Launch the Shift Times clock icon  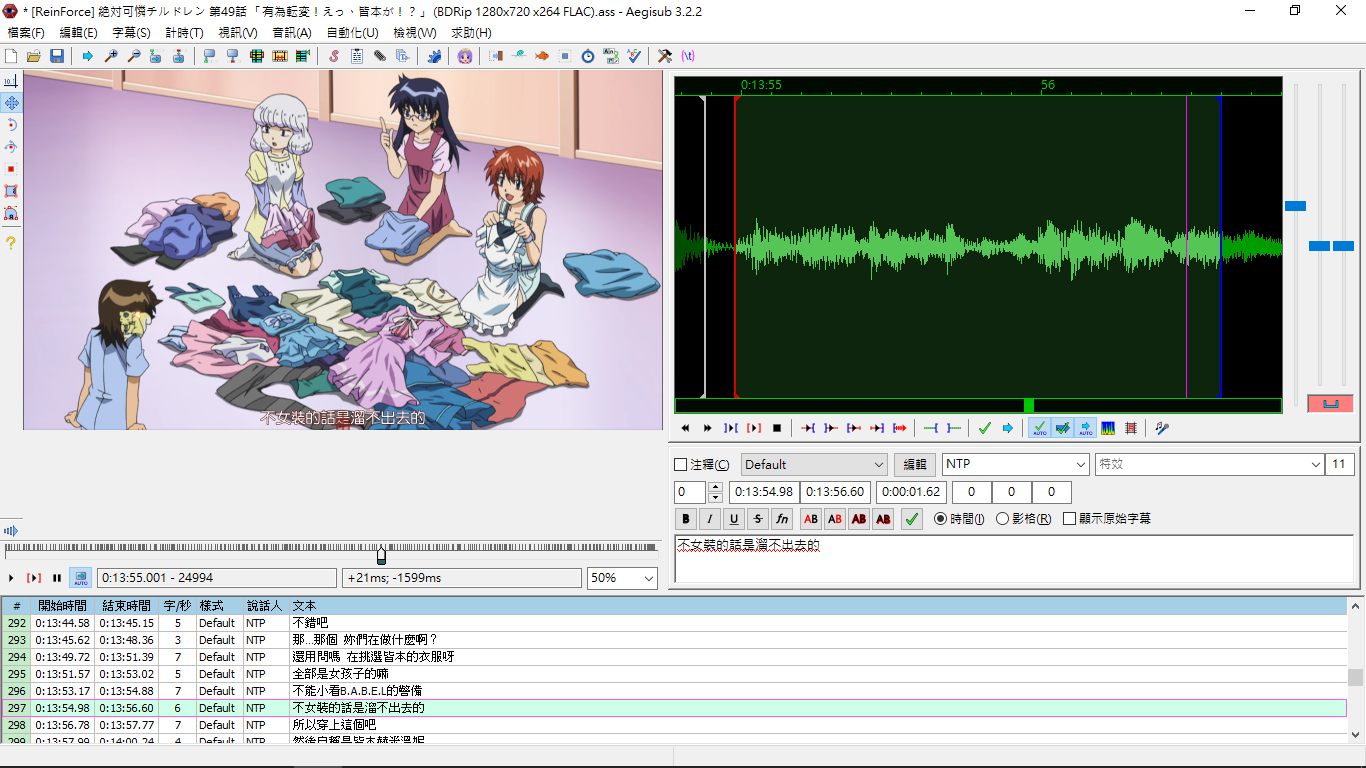[x=588, y=56]
